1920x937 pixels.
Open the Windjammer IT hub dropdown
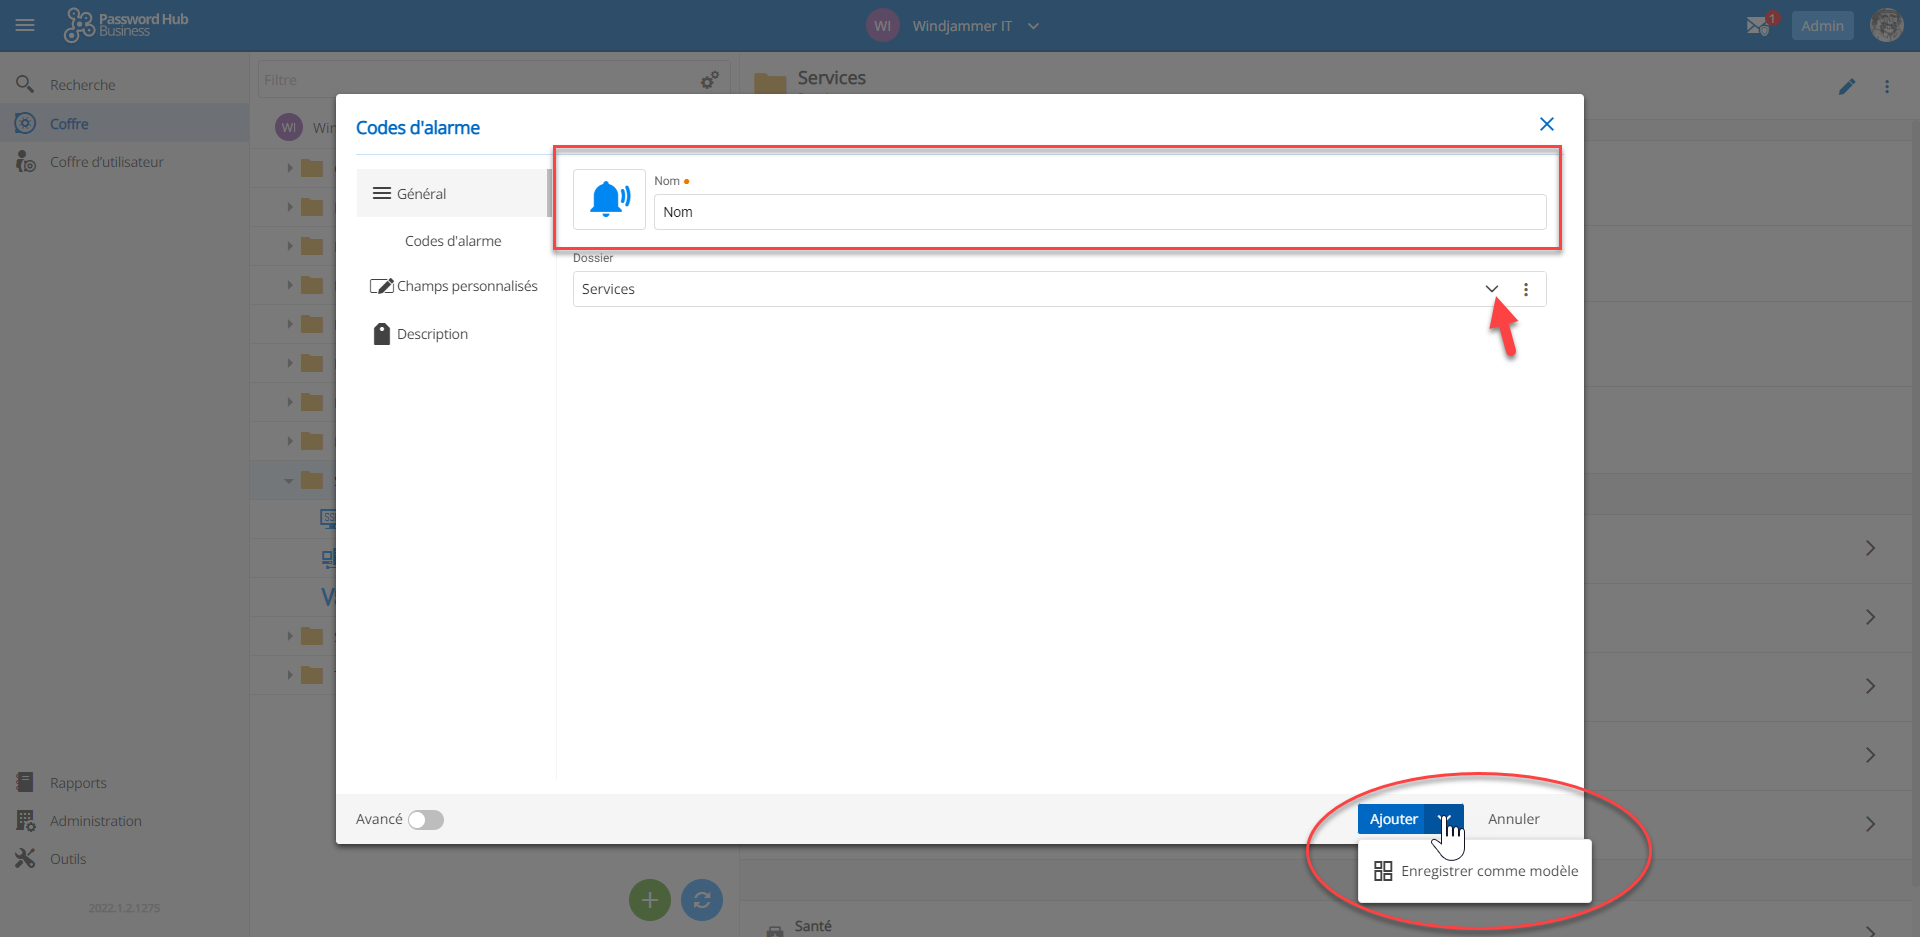pyautogui.click(x=1033, y=26)
